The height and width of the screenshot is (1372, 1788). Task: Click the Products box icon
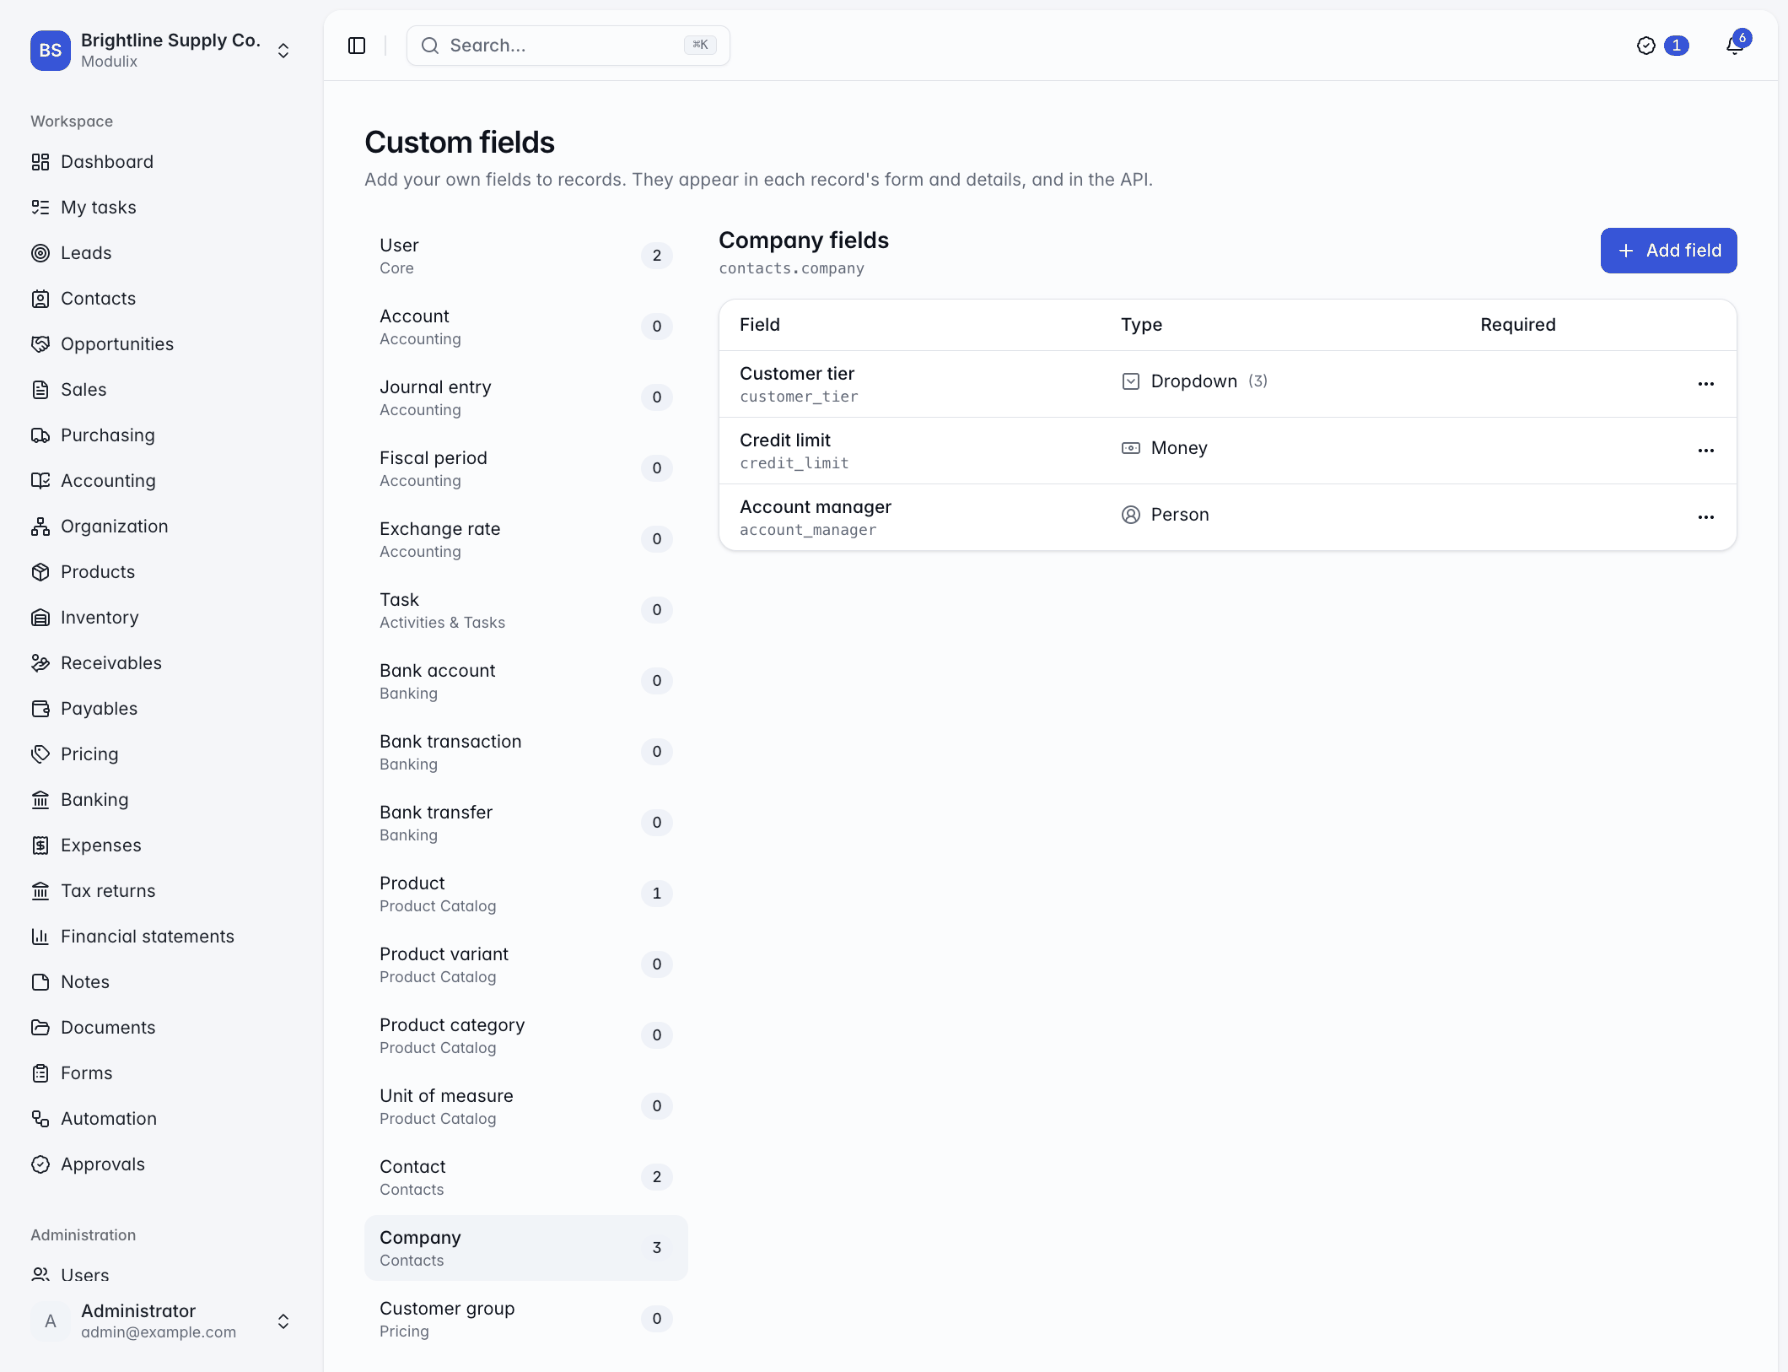tap(40, 572)
